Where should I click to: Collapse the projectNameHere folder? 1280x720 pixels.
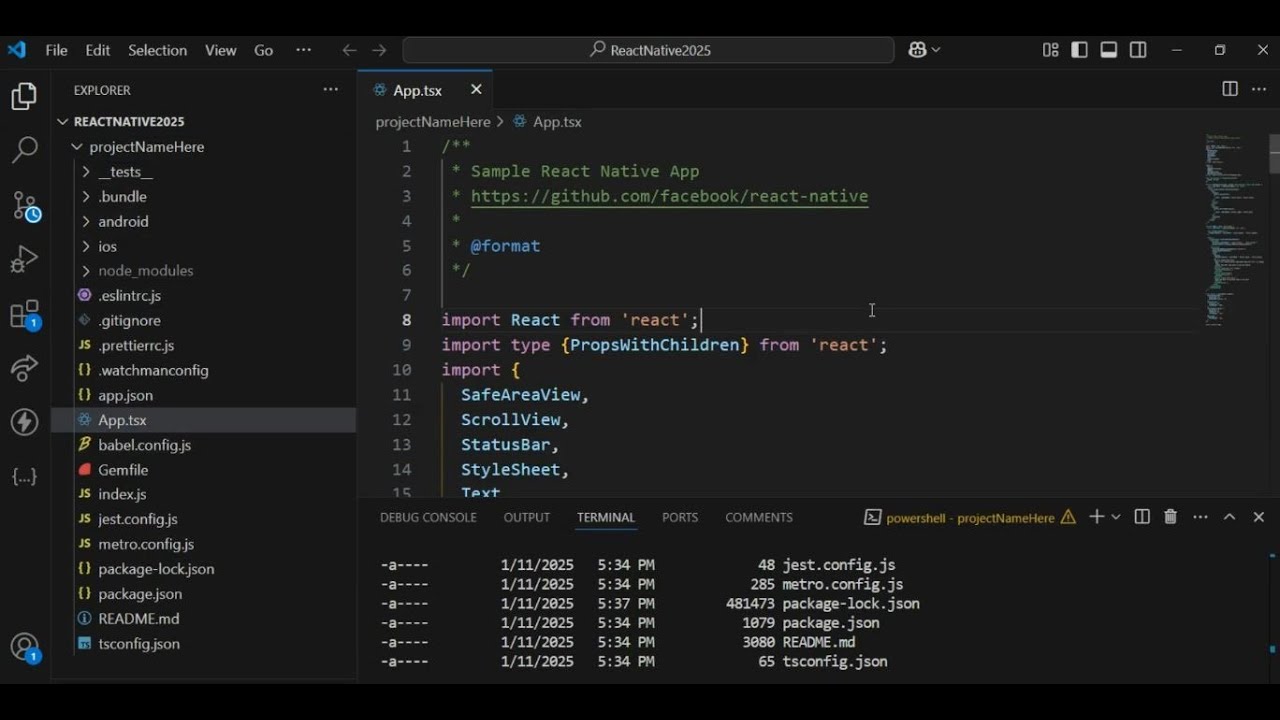coord(146,147)
